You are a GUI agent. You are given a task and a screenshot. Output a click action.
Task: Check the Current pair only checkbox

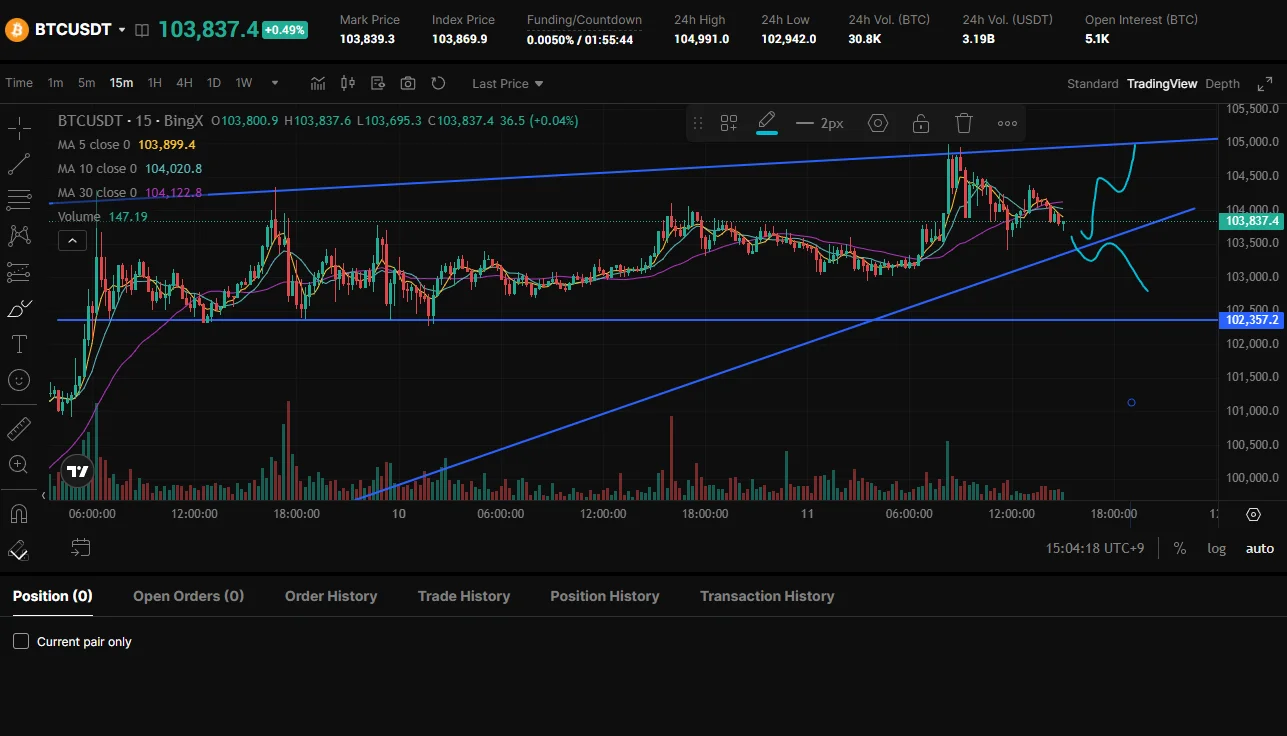pos(21,641)
